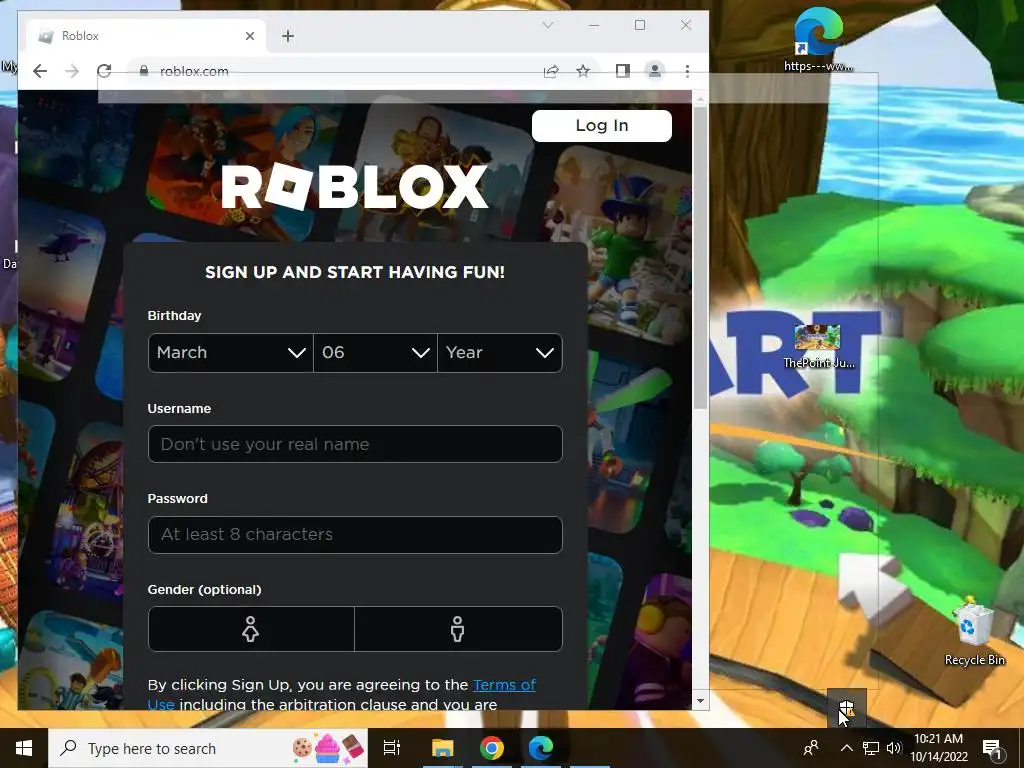Click scrollbar down arrow on Roblox page
Viewport: 1024px width, 768px height.
(x=700, y=701)
